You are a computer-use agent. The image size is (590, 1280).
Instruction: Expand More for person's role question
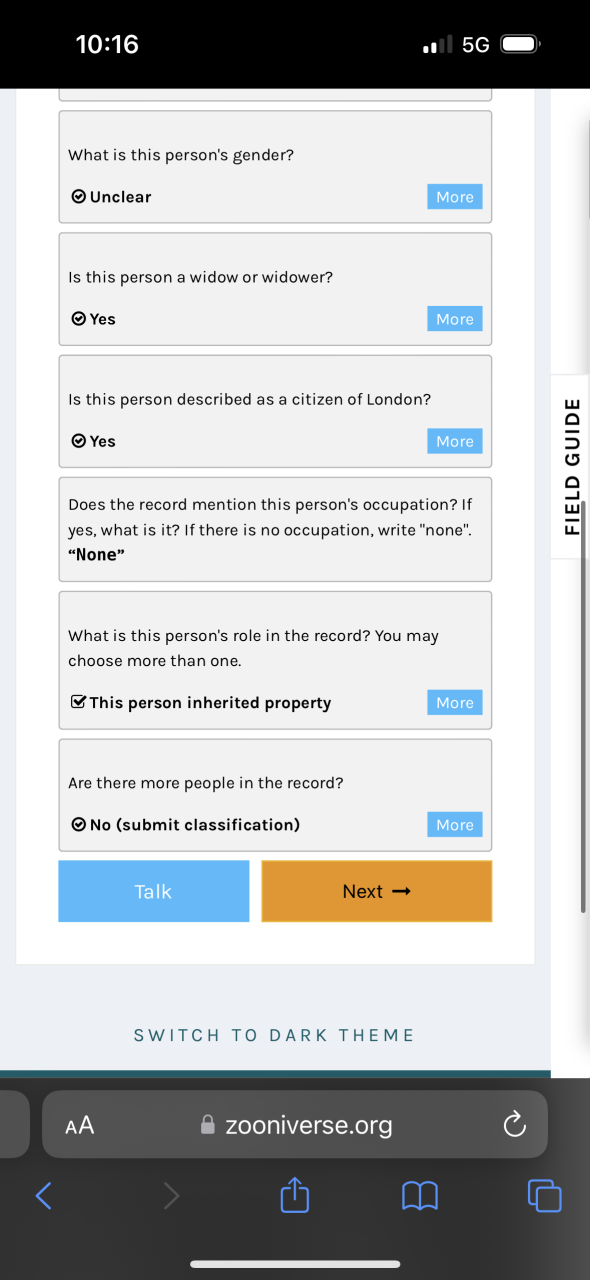coord(455,703)
